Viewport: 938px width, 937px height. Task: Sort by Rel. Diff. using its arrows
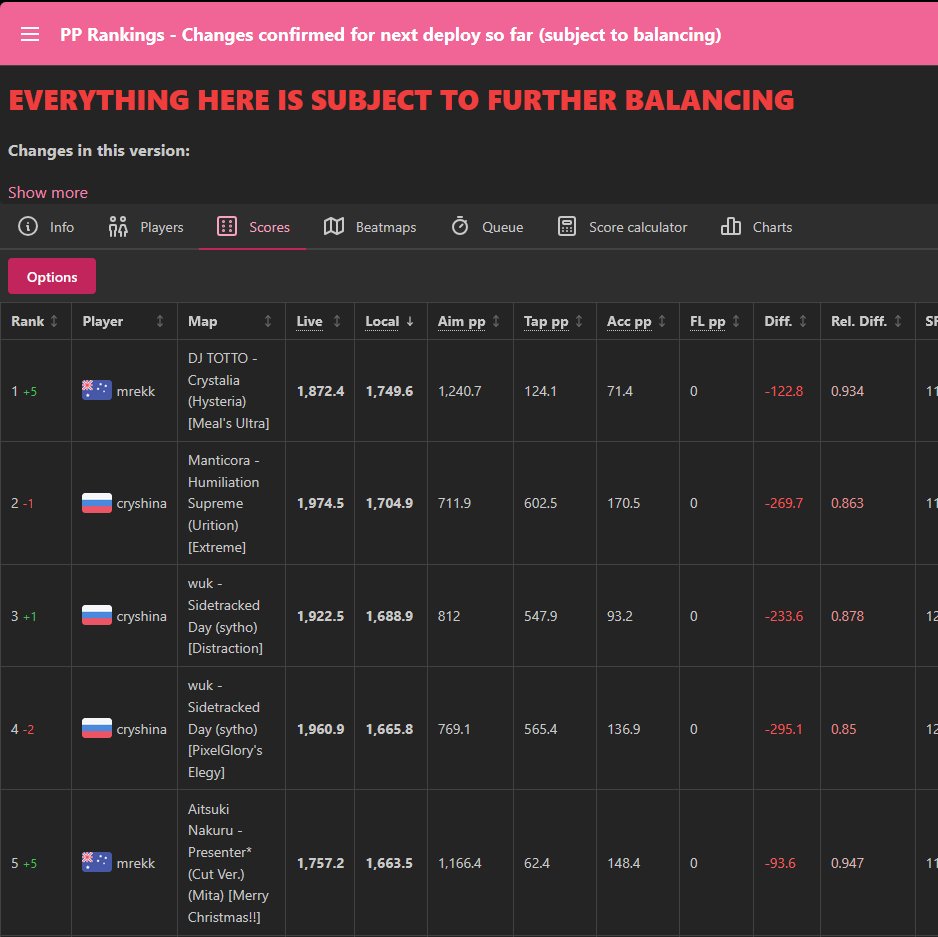point(898,321)
